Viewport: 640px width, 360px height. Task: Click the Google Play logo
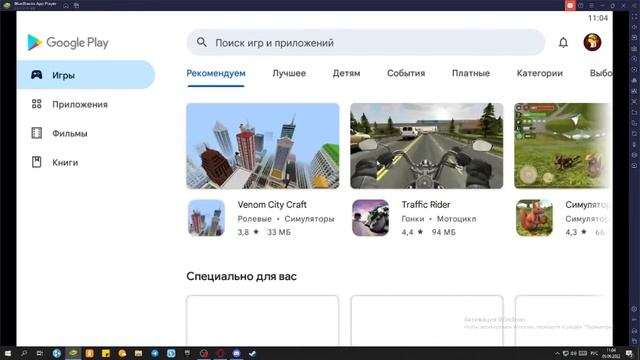pyautogui.click(x=68, y=42)
